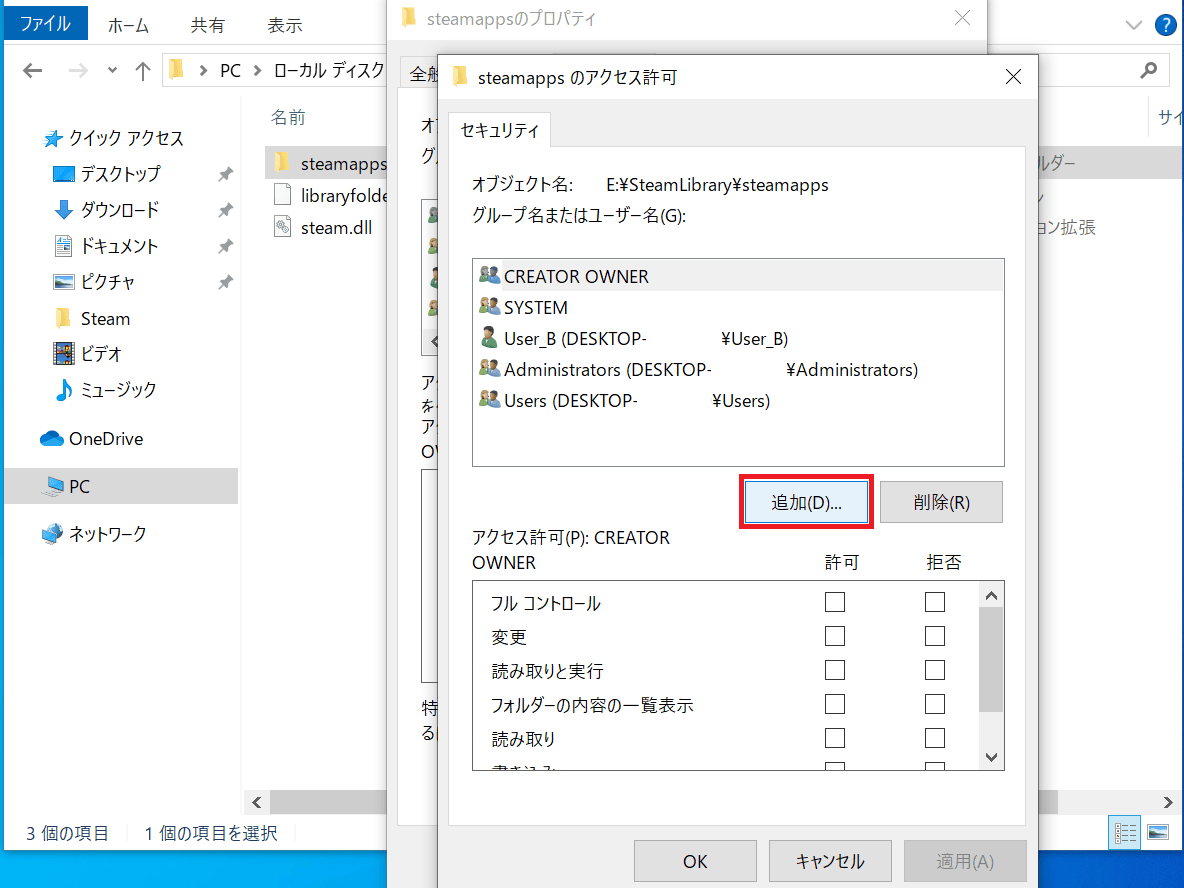Click the pin icon beside ドキュメント

click(x=225, y=246)
